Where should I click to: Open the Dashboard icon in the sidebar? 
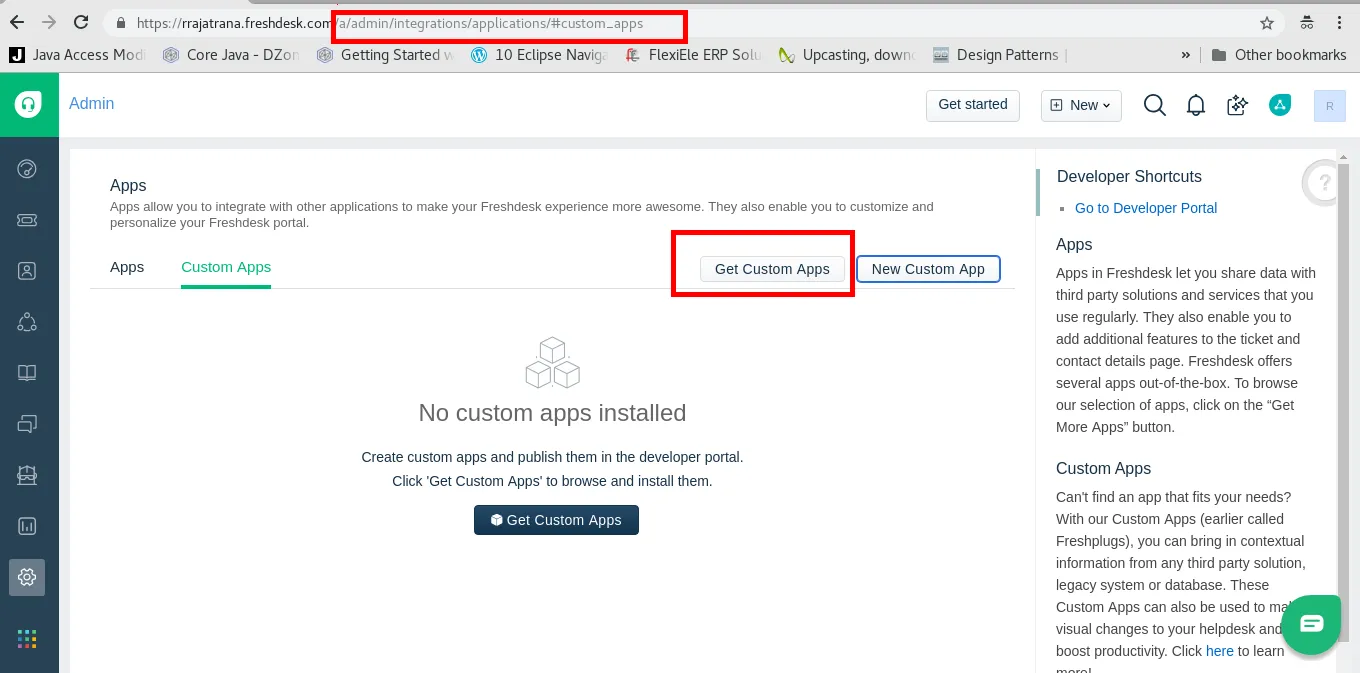[x=27, y=169]
